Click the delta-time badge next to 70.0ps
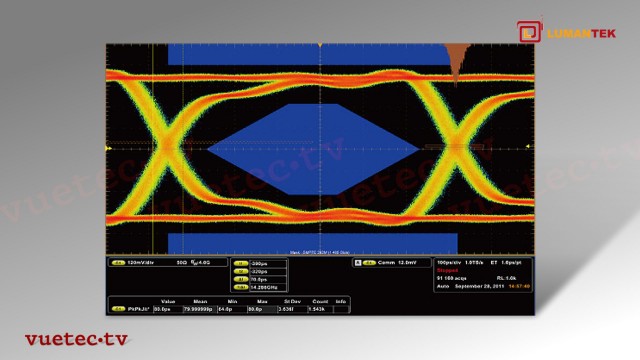Image resolution: width=640 pixels, height=360 pixels. (x=241, y=280)
